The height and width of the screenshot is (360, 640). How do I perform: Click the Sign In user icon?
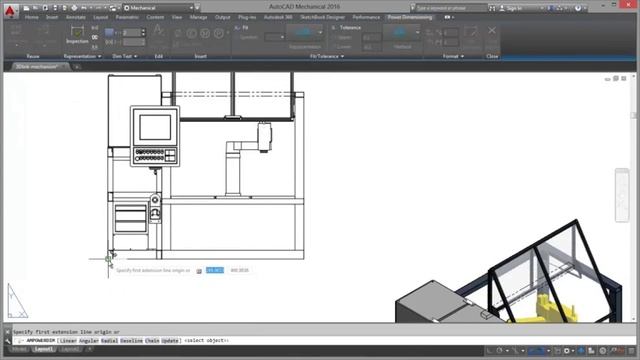tap(502, 8)
